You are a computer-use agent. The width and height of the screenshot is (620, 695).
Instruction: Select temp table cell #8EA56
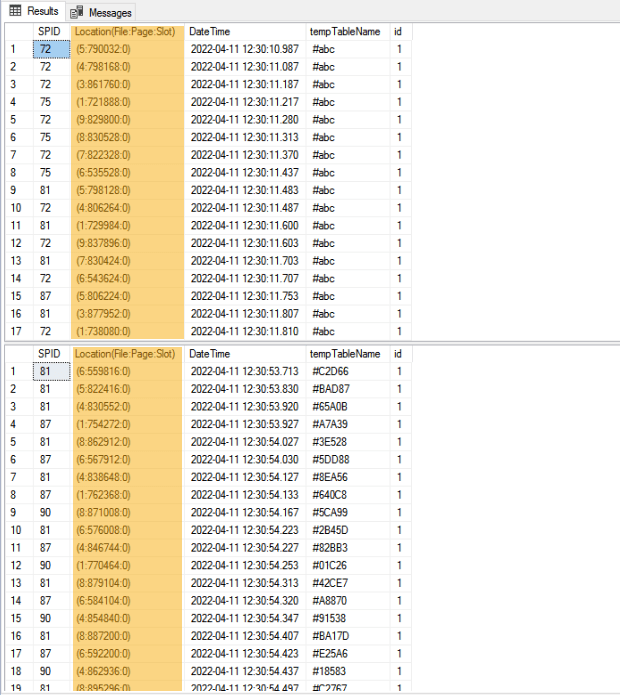pyautogui.click(x=347, y=477)
